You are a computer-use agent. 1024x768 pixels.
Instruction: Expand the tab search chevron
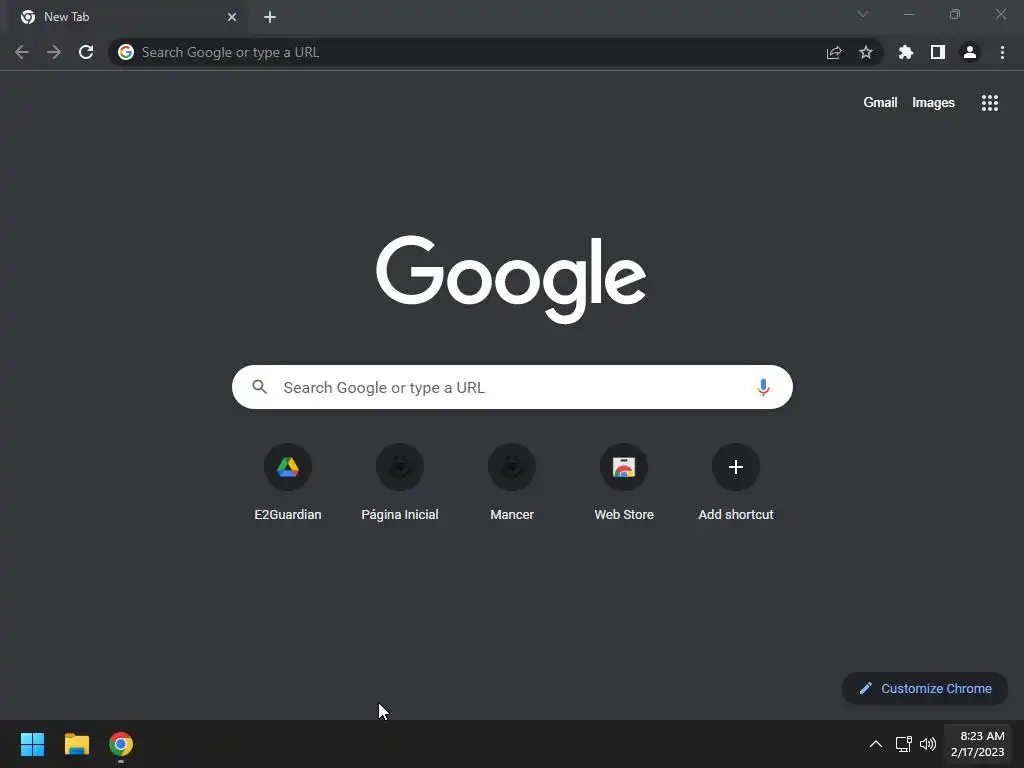(x=863, y=14)
